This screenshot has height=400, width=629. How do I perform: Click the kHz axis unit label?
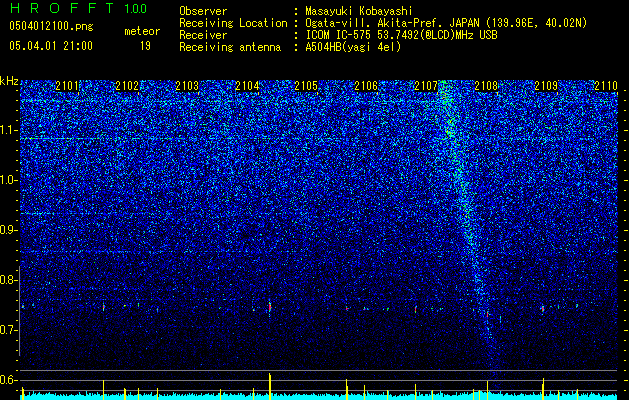click(x=9, y=81)
